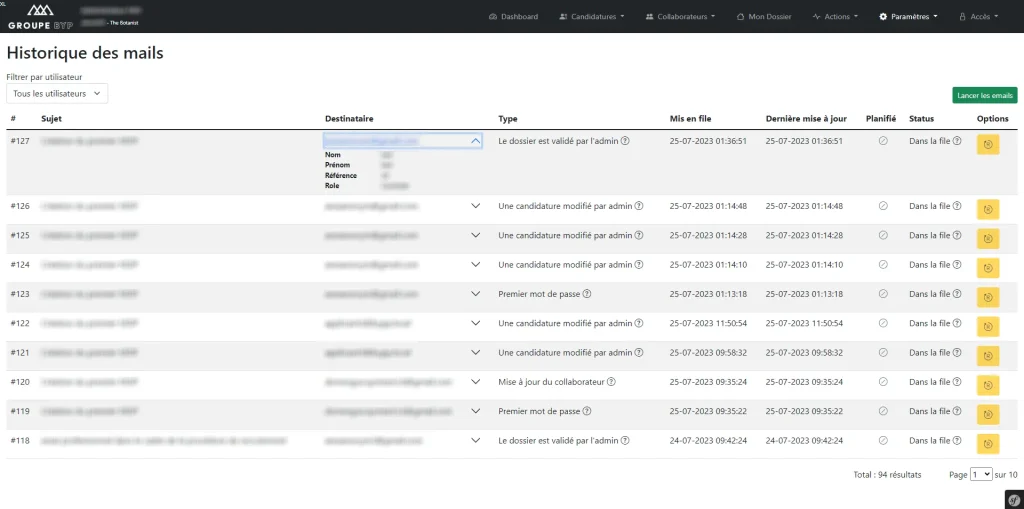The width and height of the screenshot is (1024, 509).
Task: Click the Mis en file column header
Action: pos(690,119)
